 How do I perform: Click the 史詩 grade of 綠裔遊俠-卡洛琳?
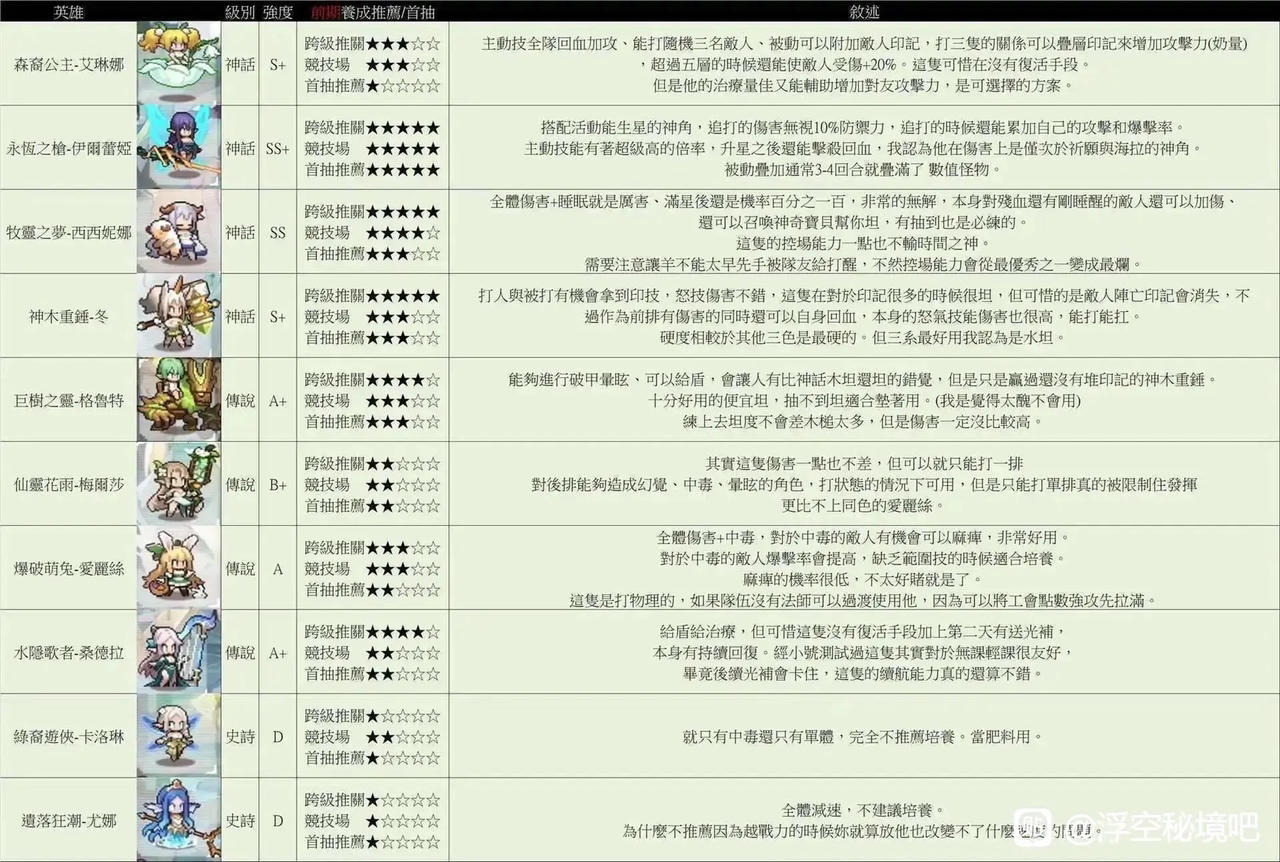tap(240, 736)
